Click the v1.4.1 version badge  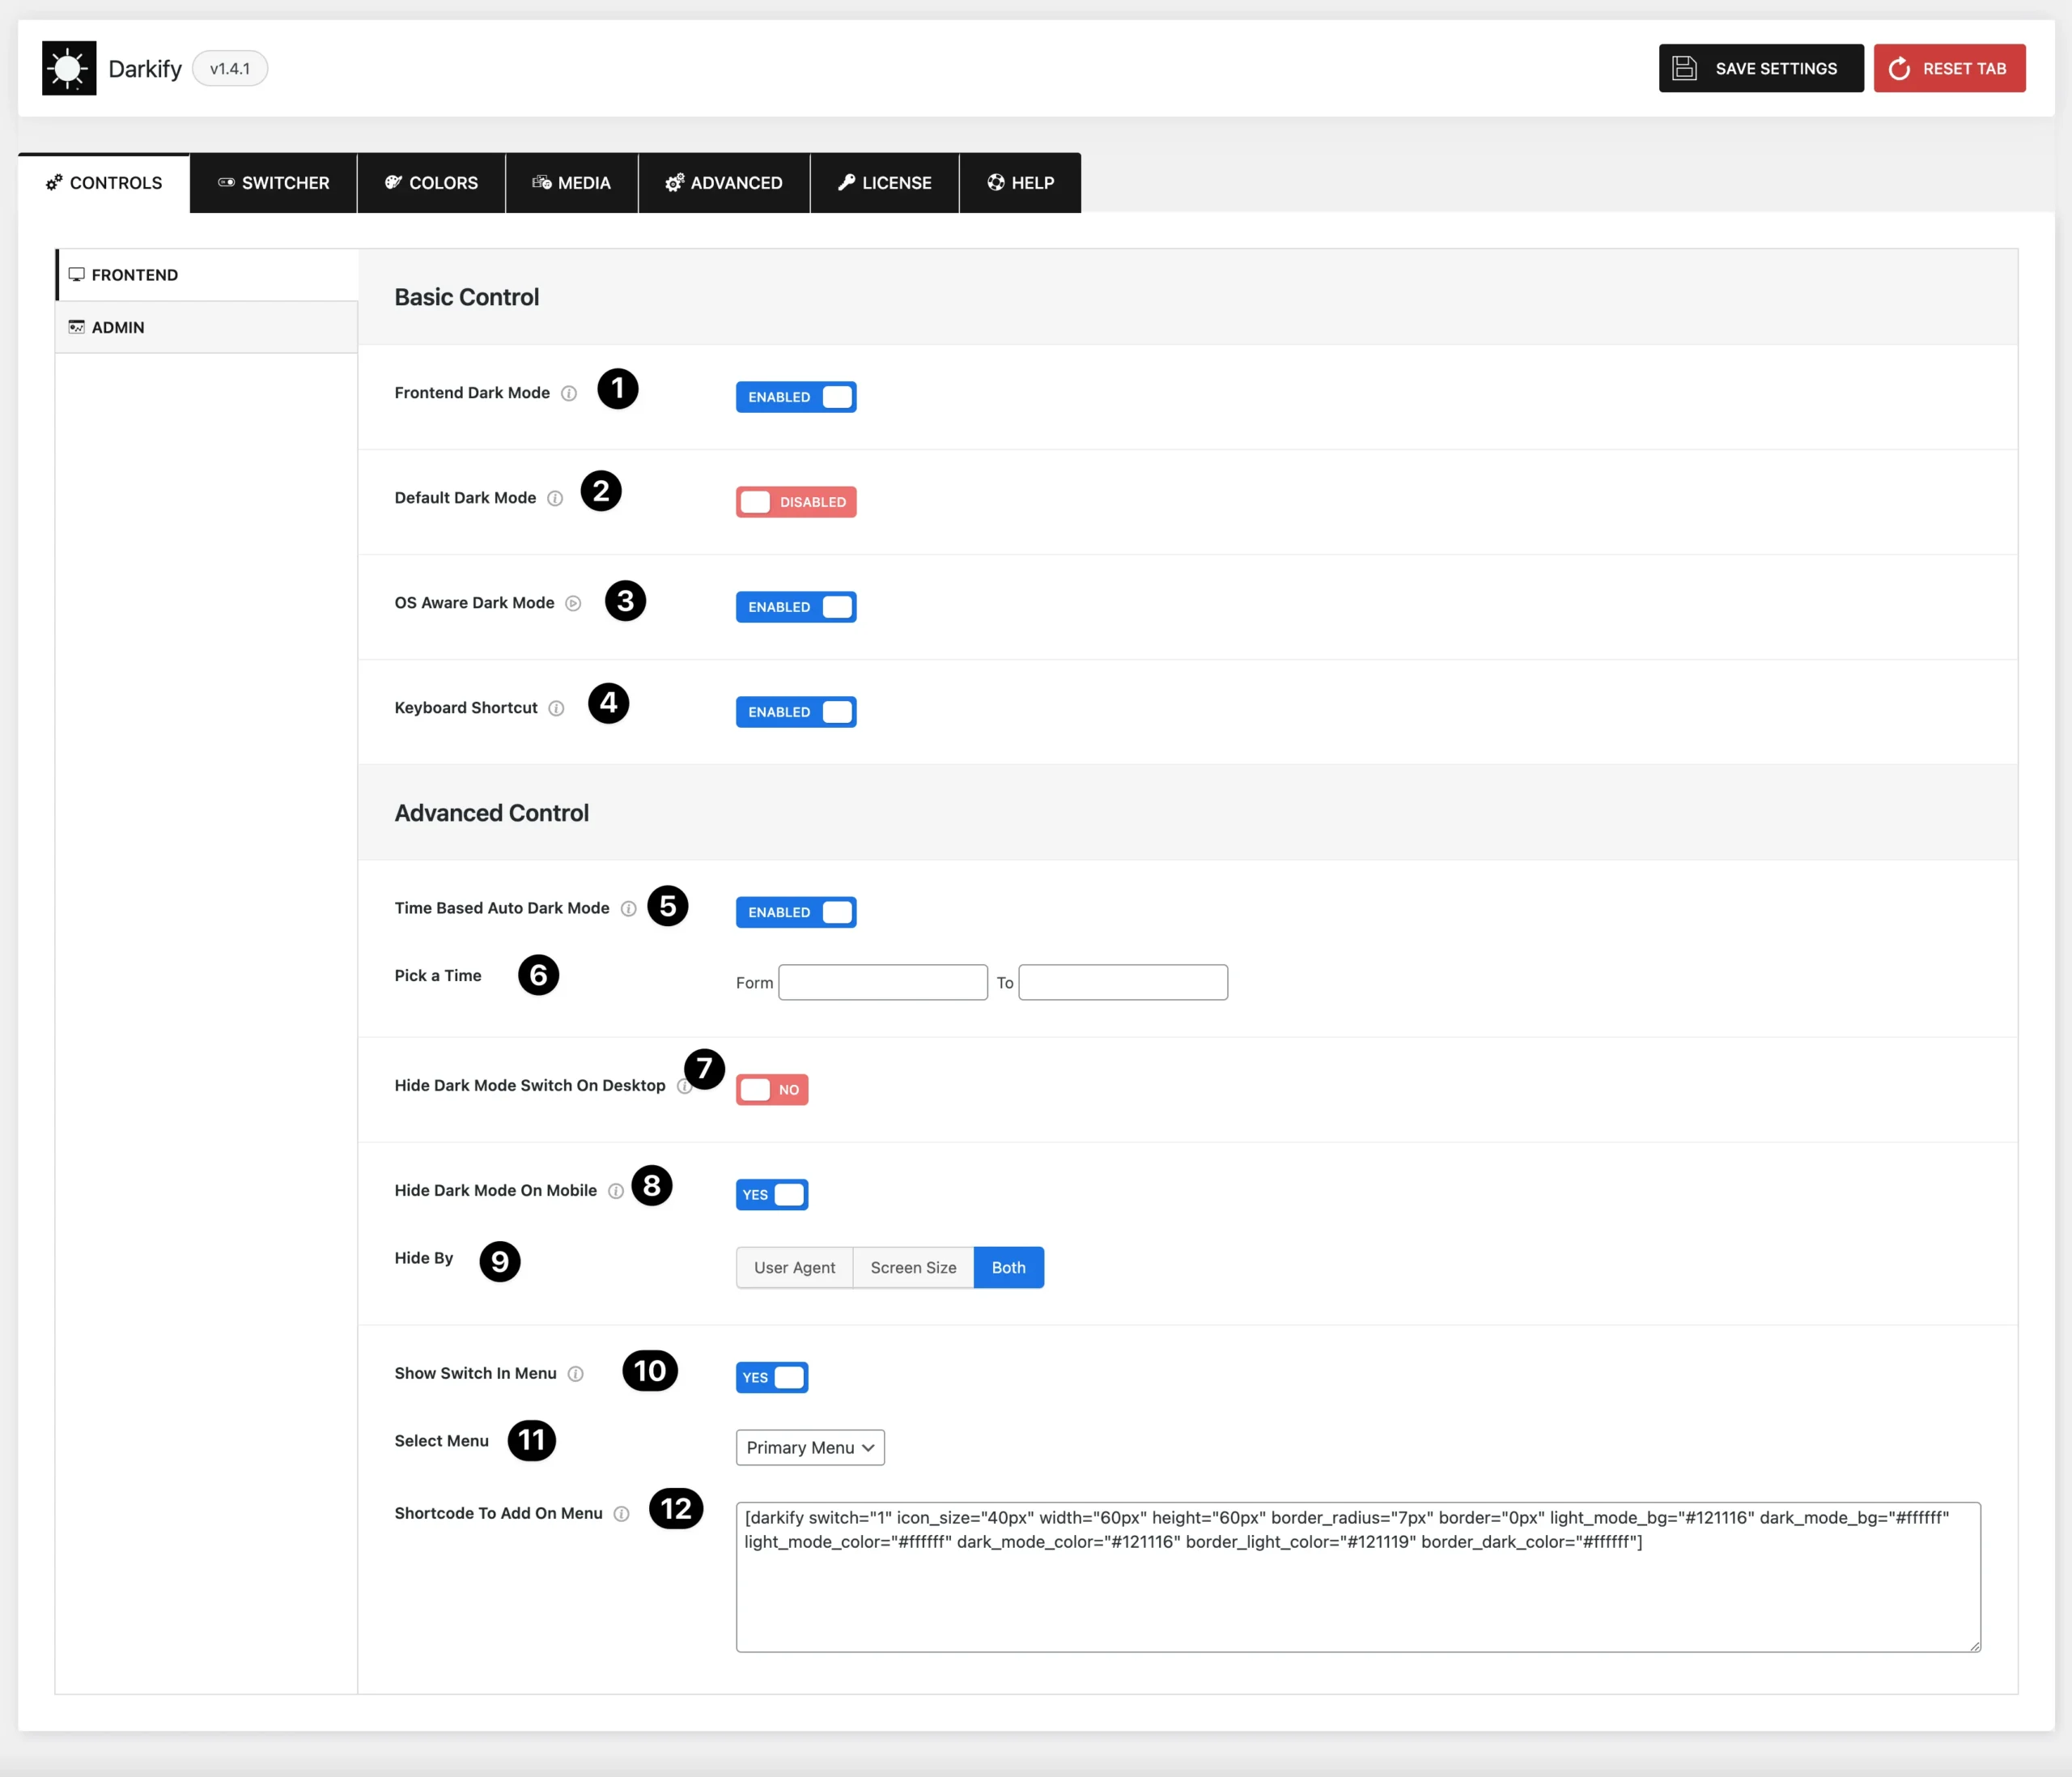(x=230, y=68)
